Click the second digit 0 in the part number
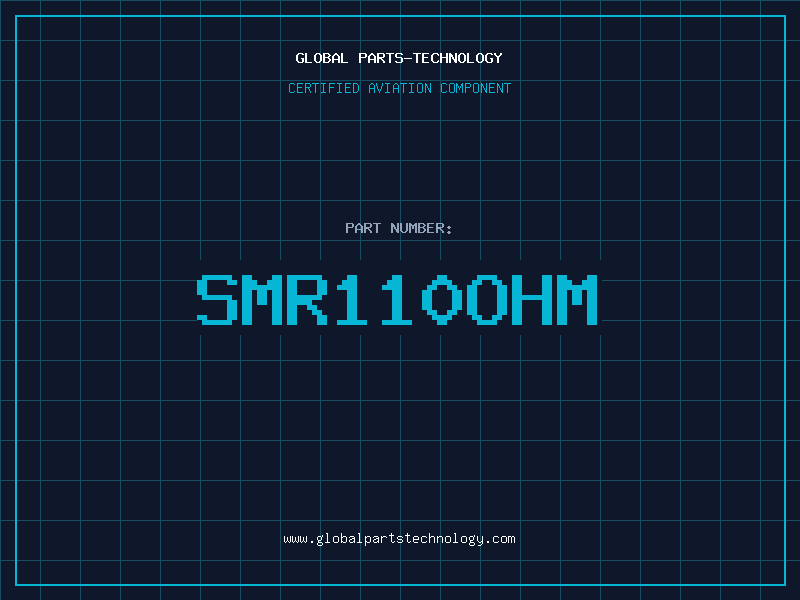Viewport: 800px width, 600px height. (487, 300)
